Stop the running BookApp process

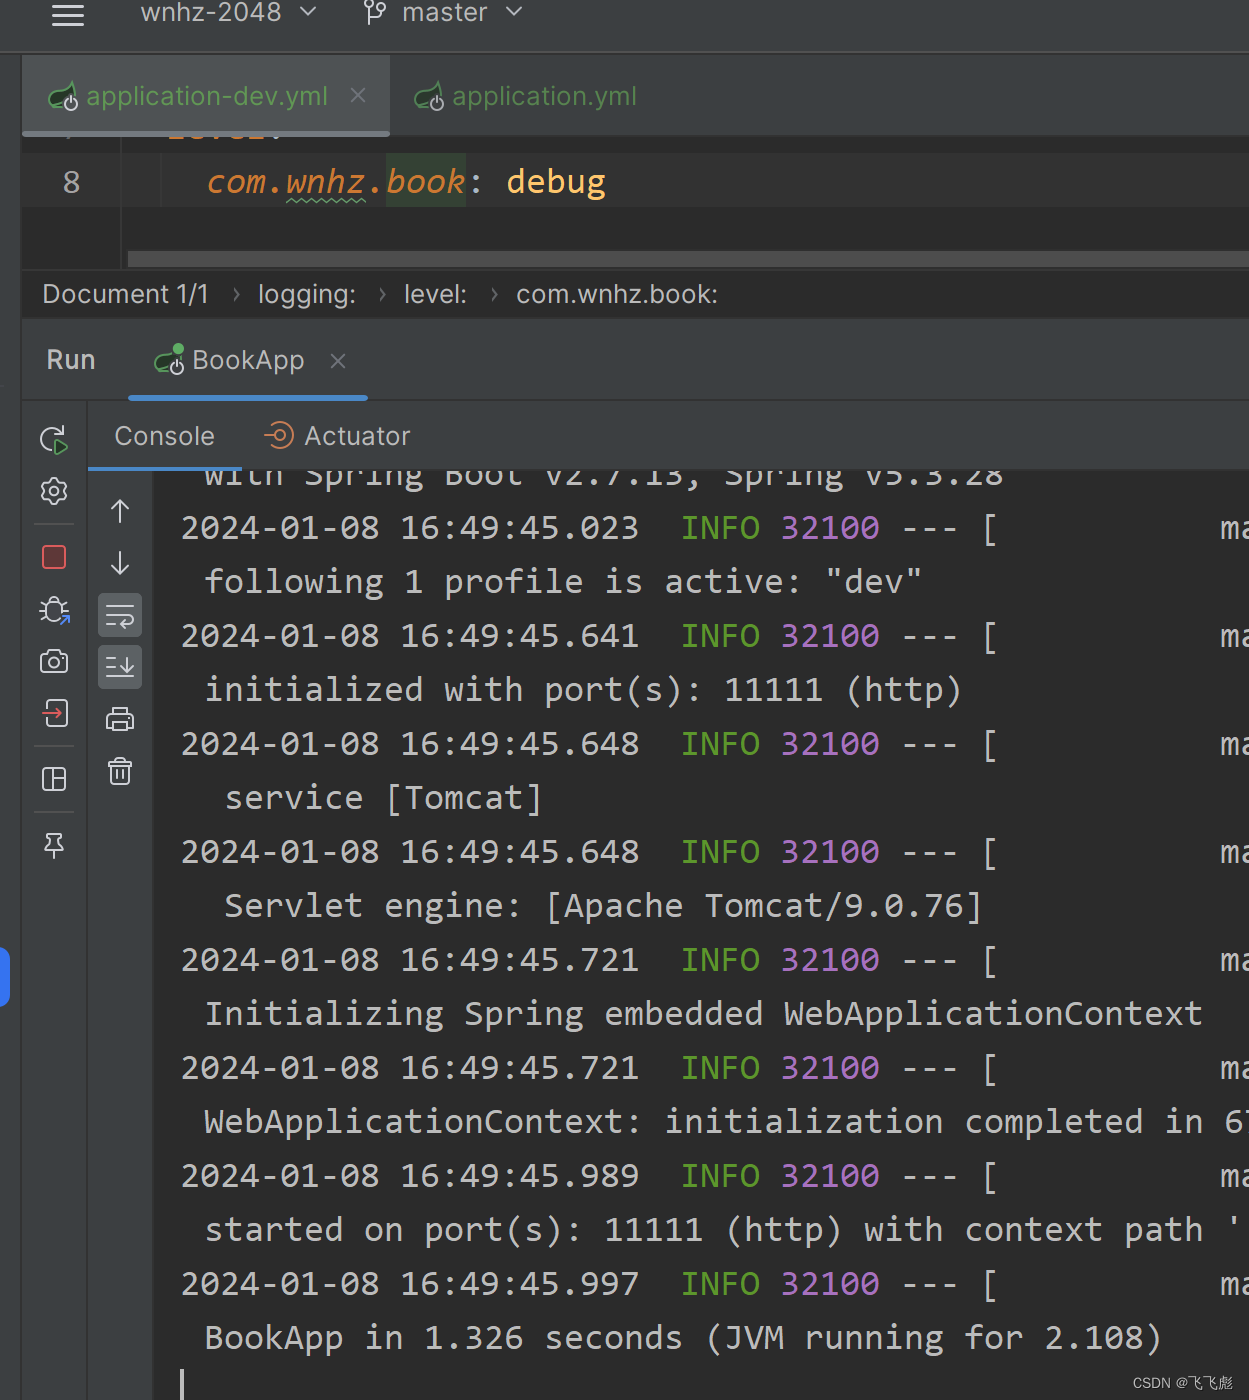(54, 557)
